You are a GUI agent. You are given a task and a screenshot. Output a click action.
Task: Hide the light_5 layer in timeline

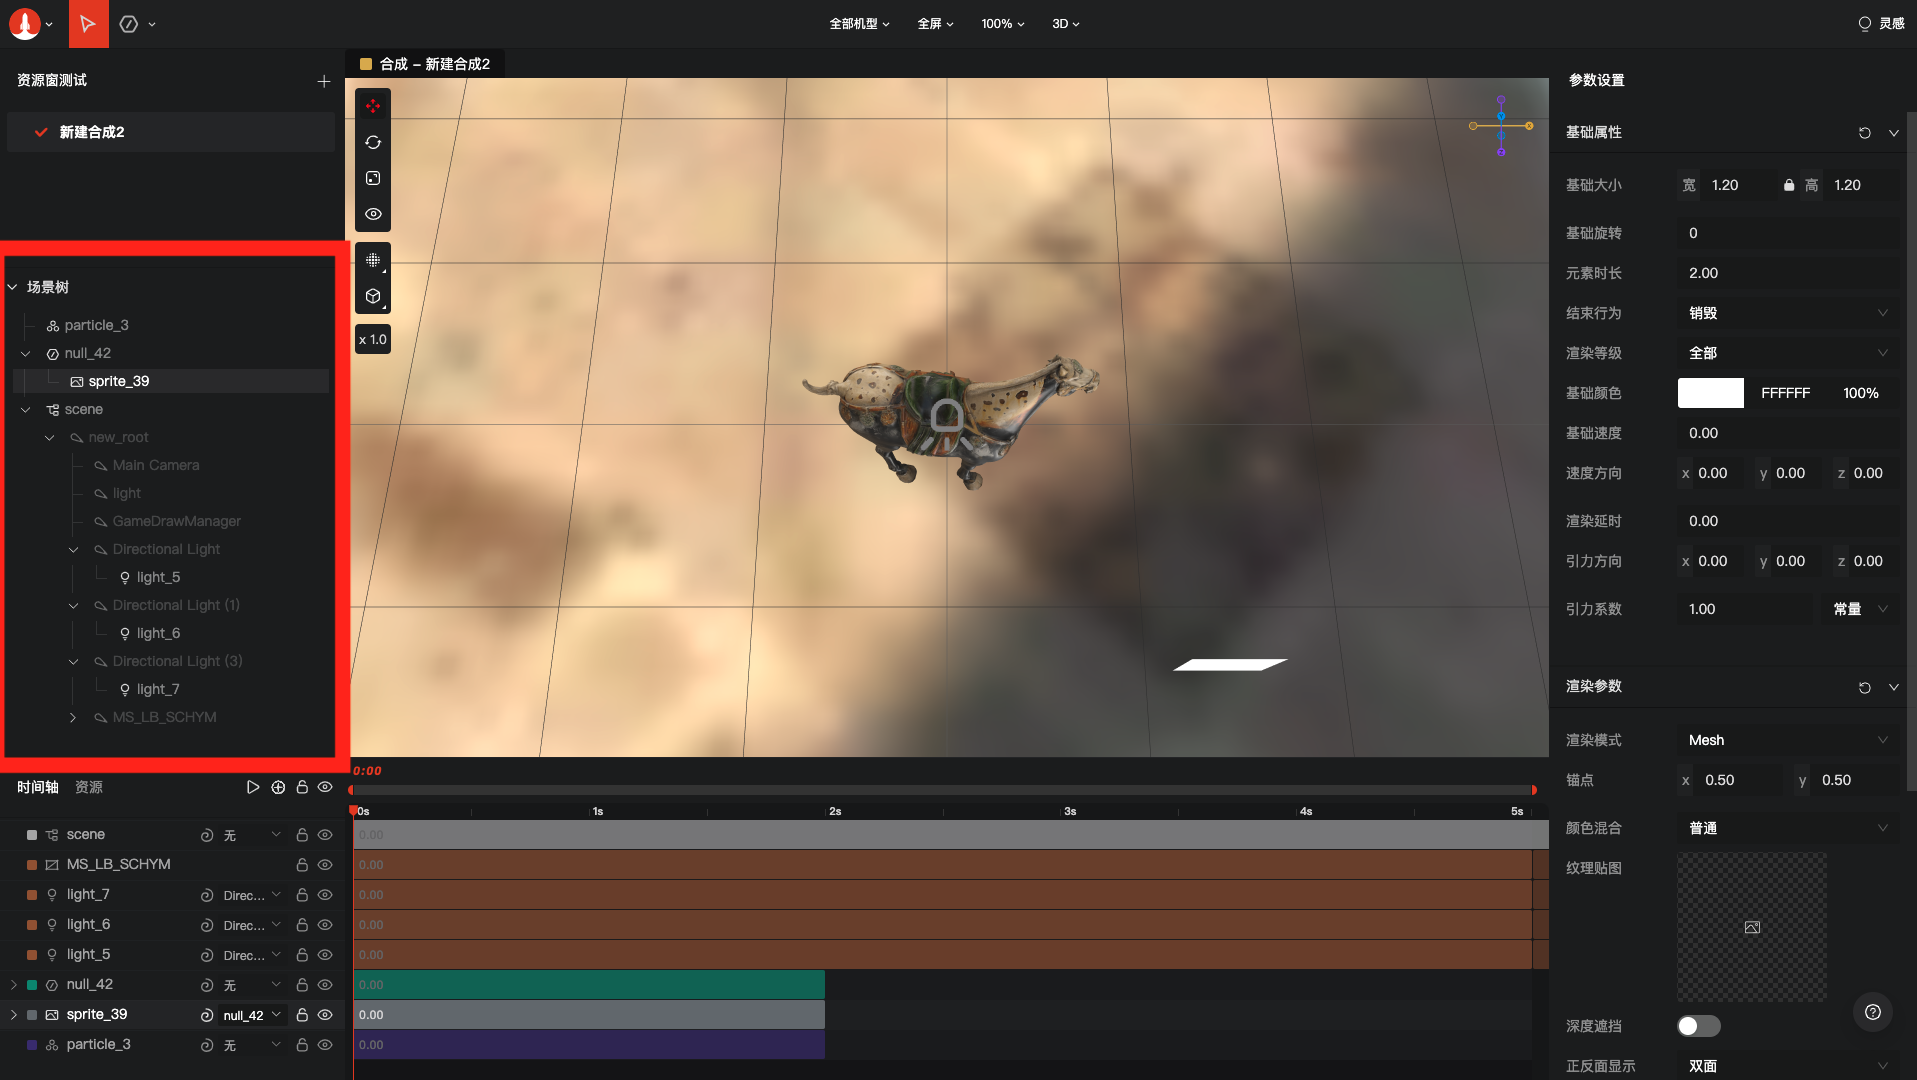(x=325, y=955)
